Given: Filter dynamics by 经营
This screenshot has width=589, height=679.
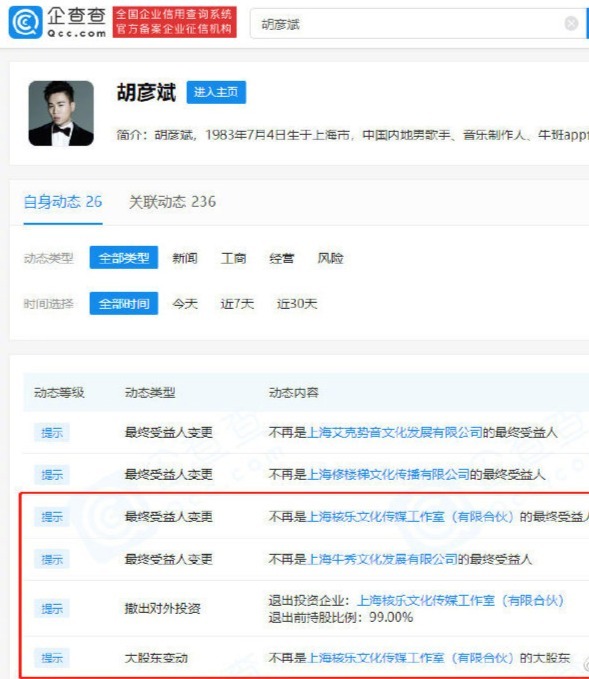Looking at the screenshot, I should [x=282, y=258].
